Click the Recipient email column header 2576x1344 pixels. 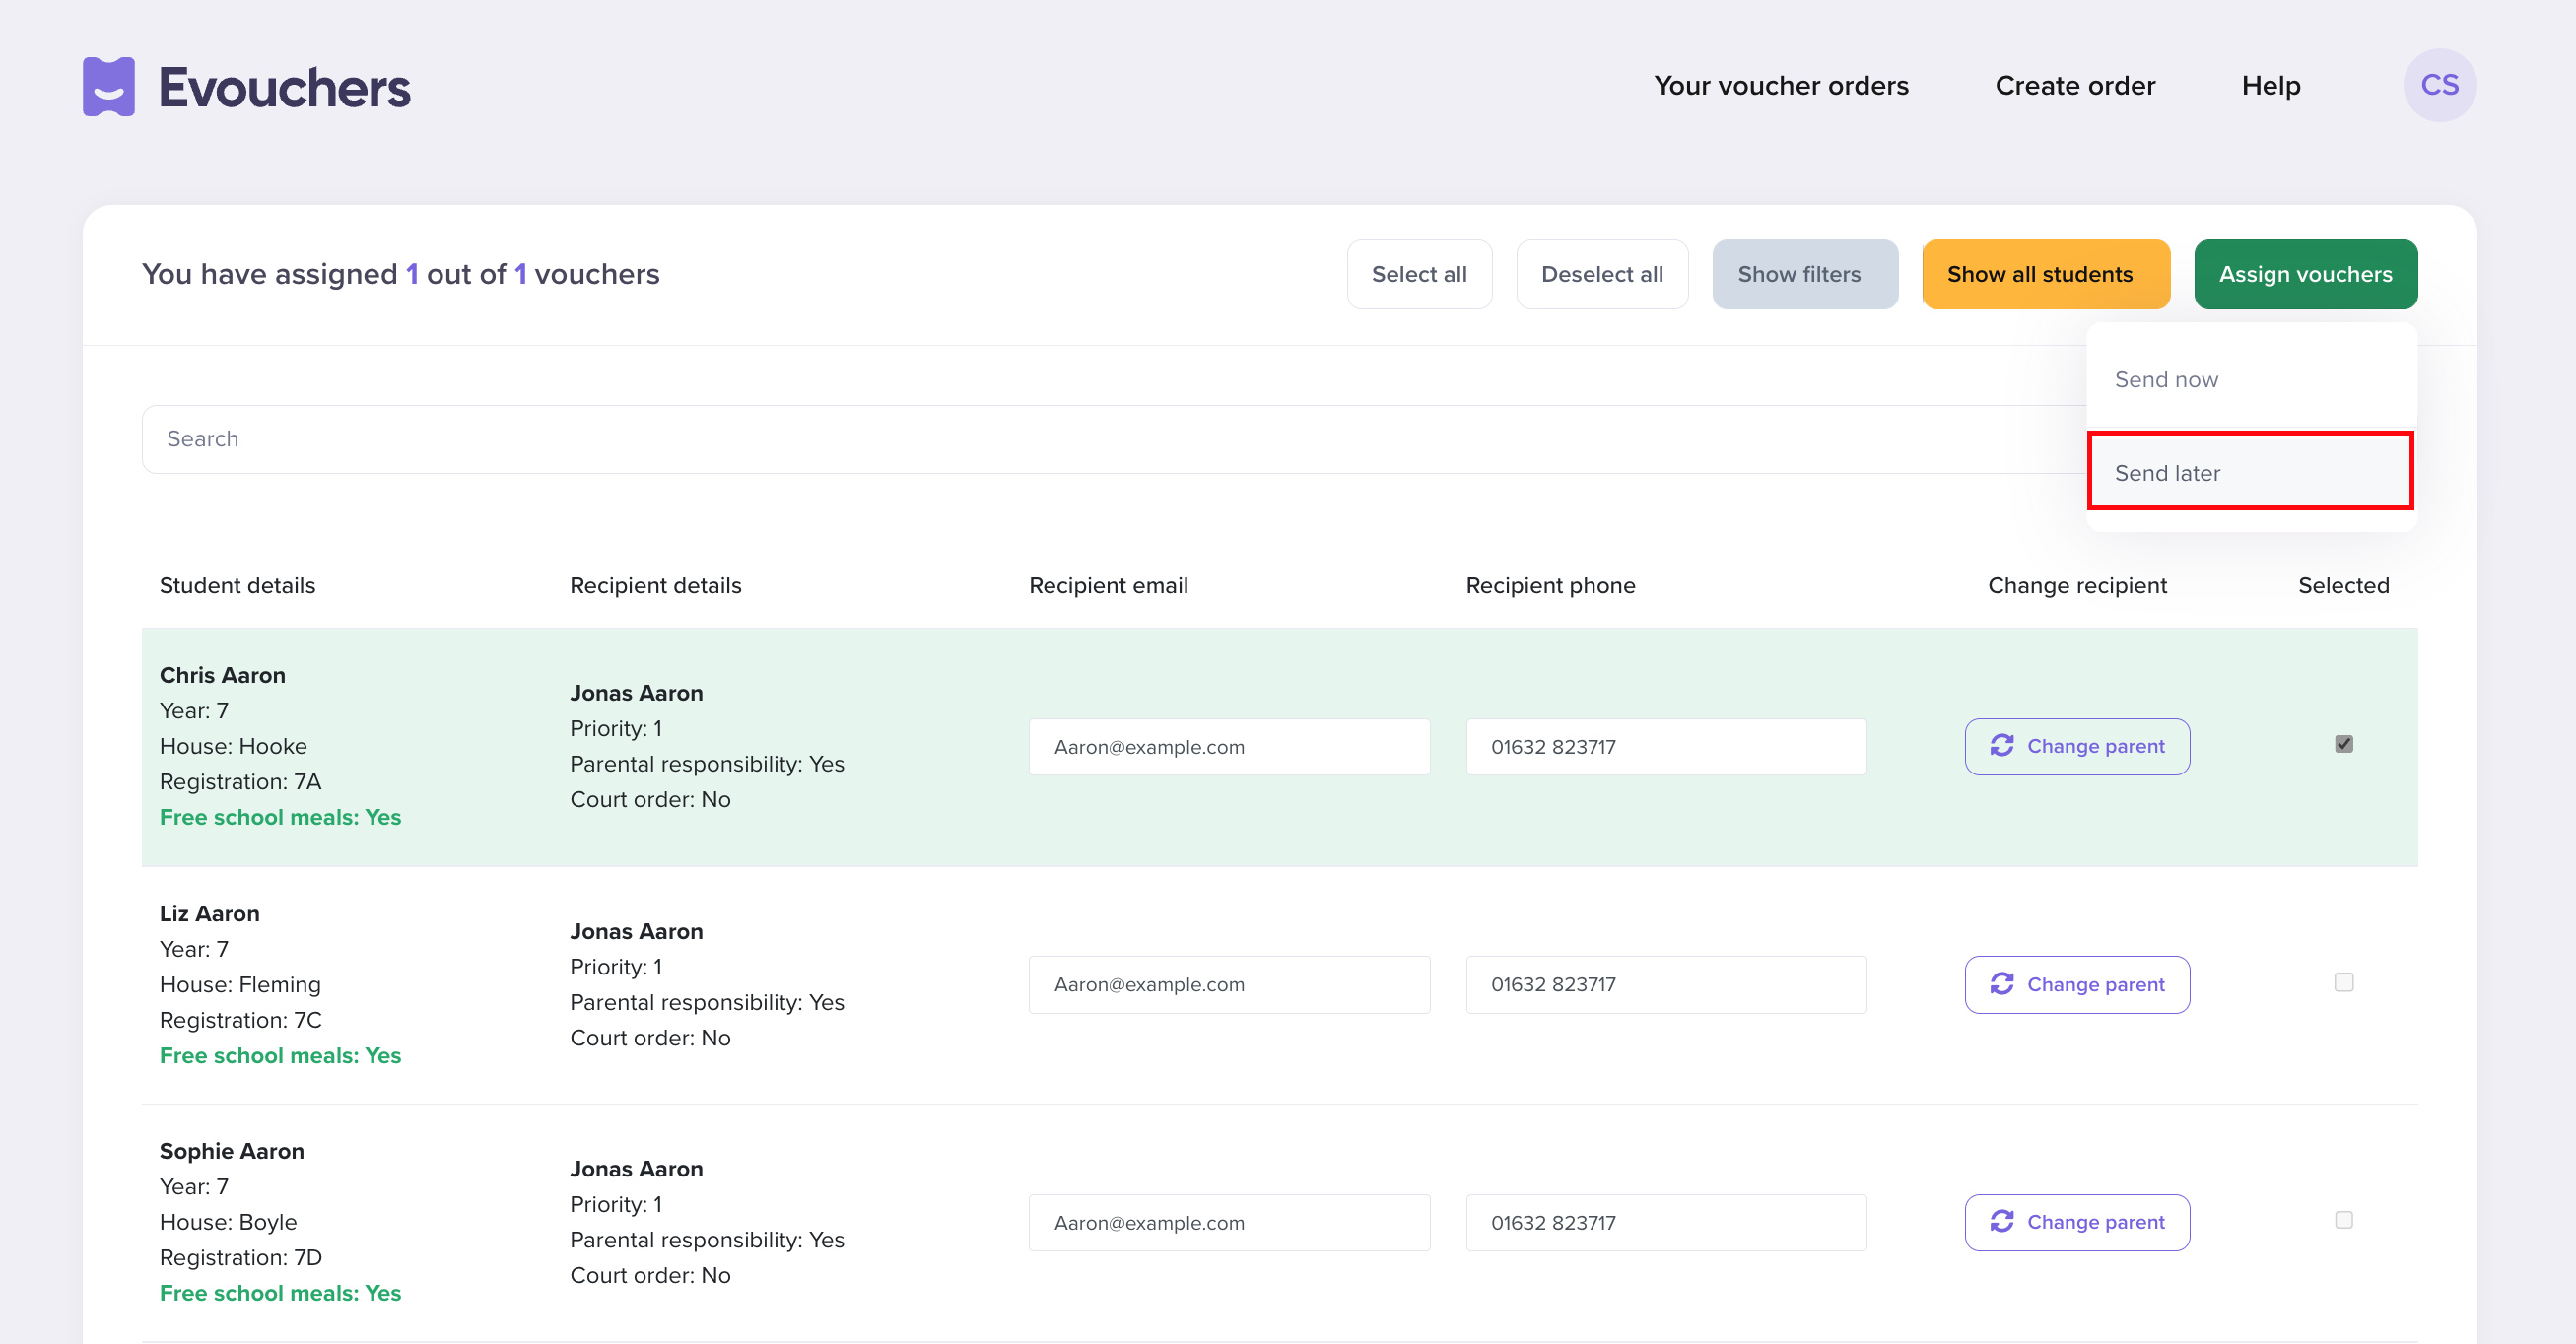[1108, 585]
